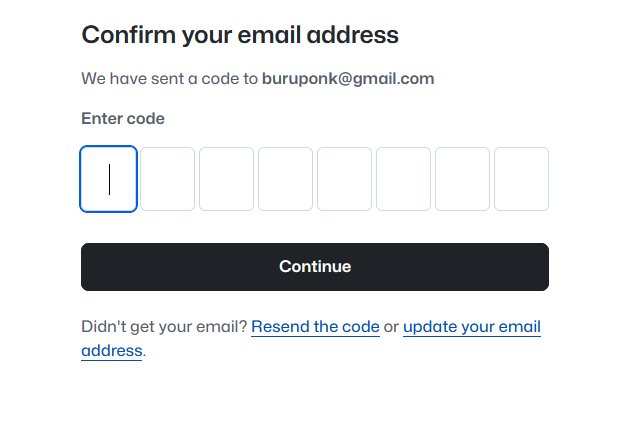Click the second code digit box
622x423 pixels.
coord(167,179)
